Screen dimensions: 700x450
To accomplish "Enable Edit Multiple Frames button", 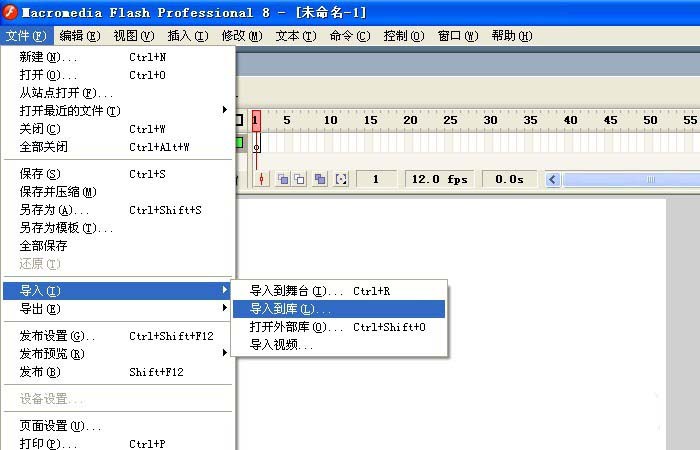I will pyautogui.click(x=320, y=179).
